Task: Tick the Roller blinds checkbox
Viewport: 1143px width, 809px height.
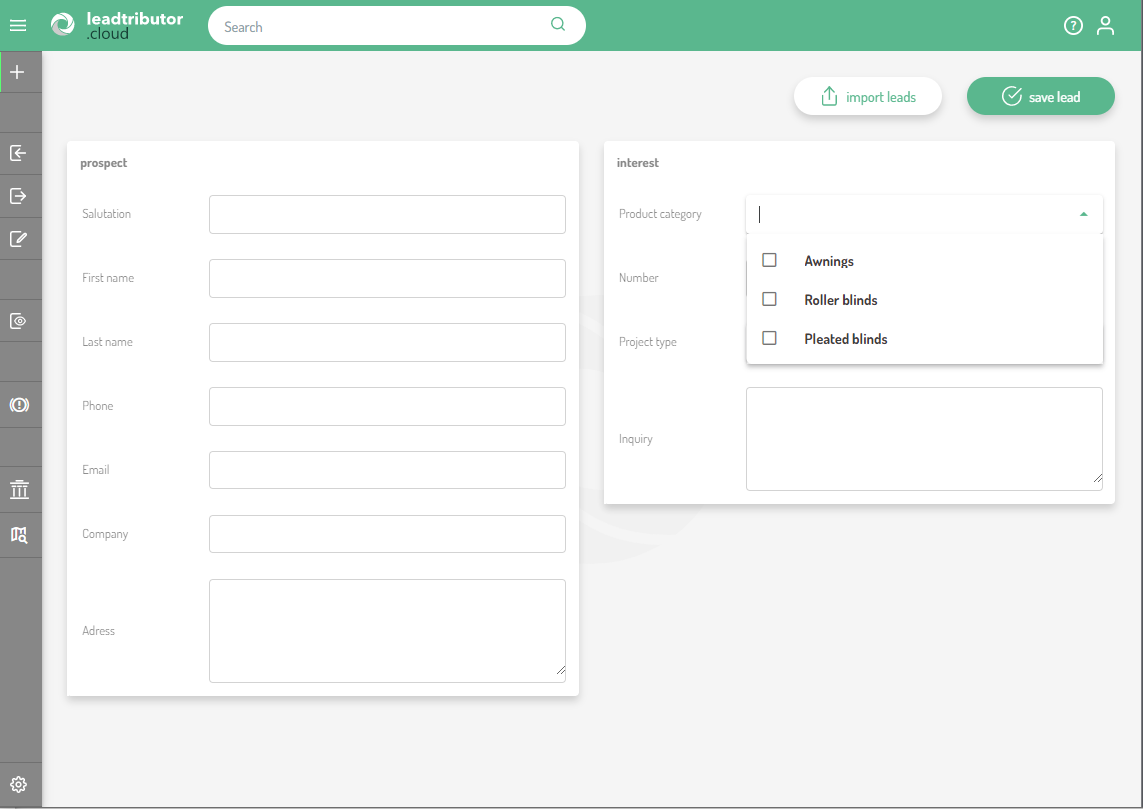Action: (x=769, y=299)
